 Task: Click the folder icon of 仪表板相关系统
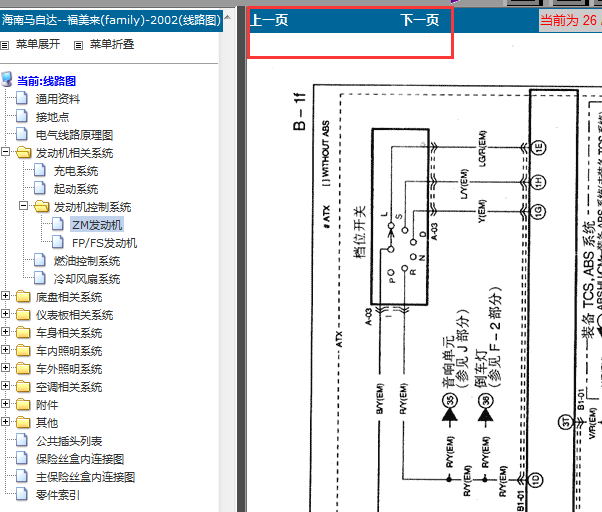coord(23,315)
